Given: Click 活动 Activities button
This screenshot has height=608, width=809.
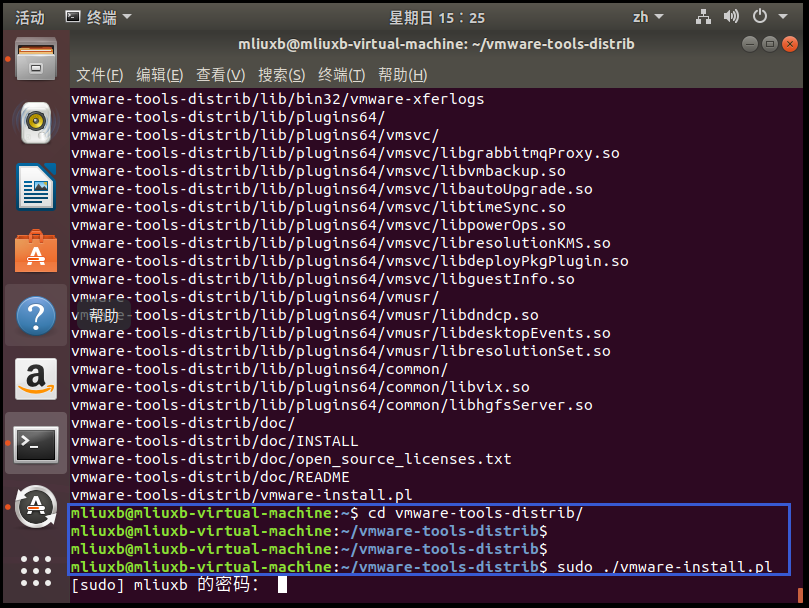Looking at the screenshot, I should tap(29, 18).
